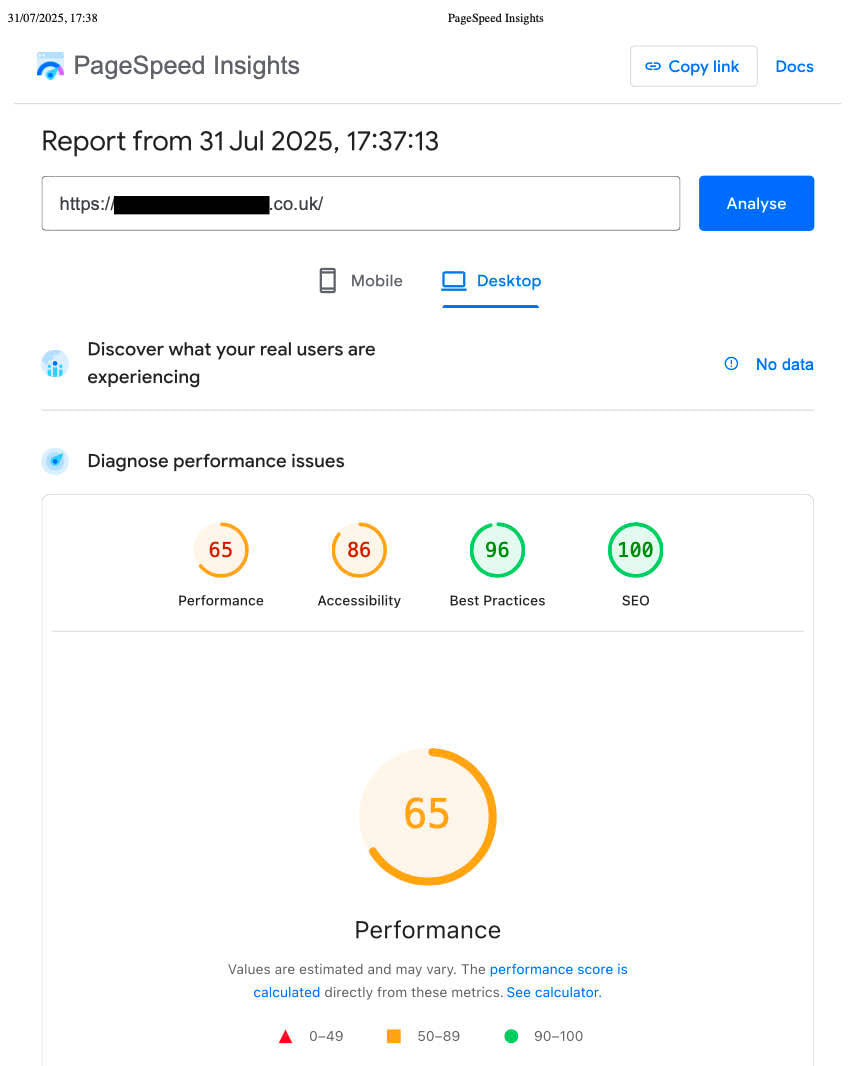Click the Analyse button
The height and width of the screenshot is (1066, 850).
pyautogui.click(x=756, y=203)
